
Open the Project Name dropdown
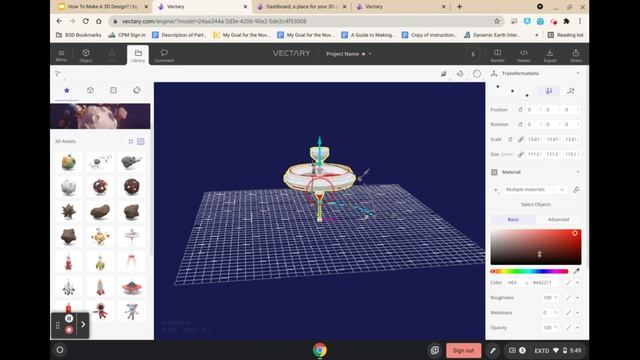point(349,54)
